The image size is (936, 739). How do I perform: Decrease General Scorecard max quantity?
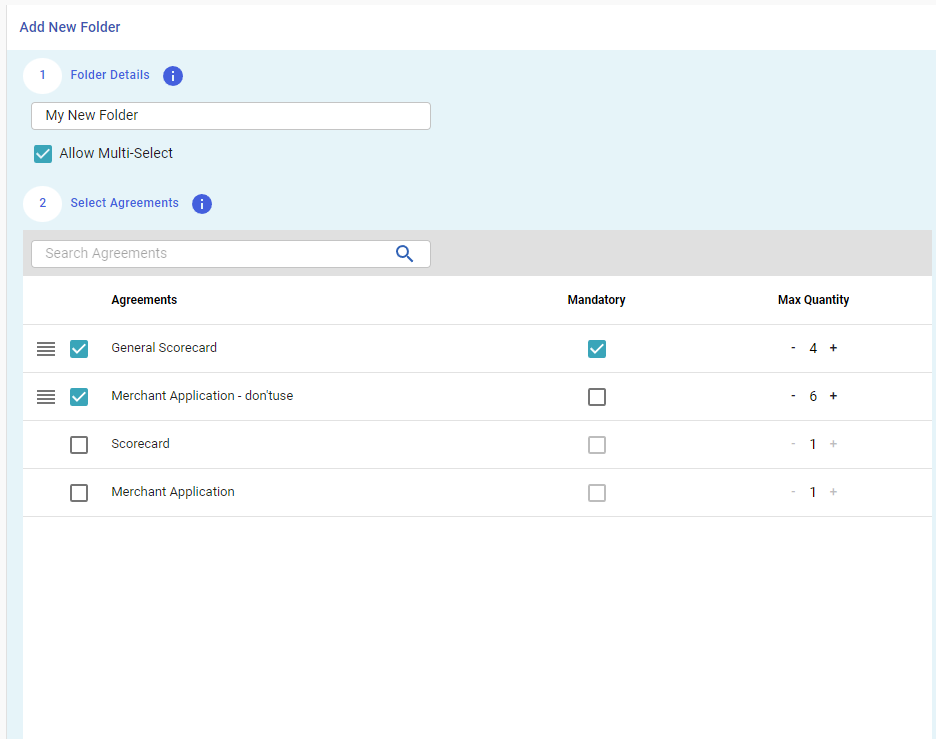pos(793,347)
